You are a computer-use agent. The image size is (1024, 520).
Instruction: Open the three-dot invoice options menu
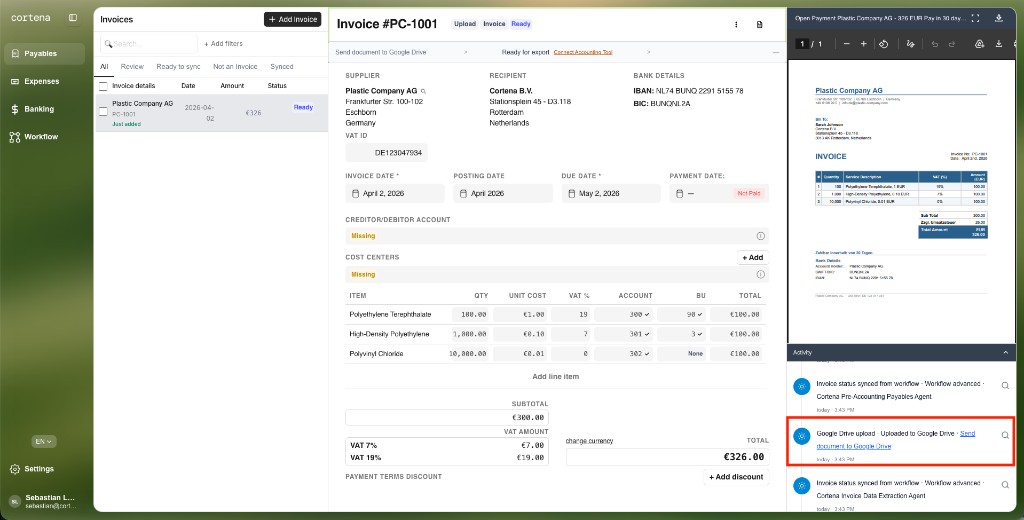[736, 24]
